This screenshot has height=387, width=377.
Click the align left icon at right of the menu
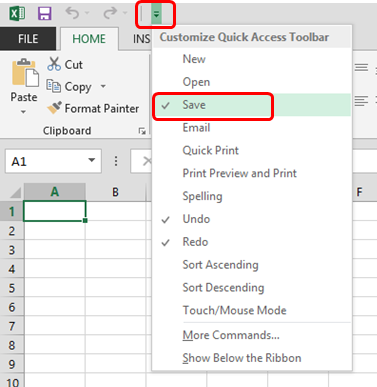(361, 101)
